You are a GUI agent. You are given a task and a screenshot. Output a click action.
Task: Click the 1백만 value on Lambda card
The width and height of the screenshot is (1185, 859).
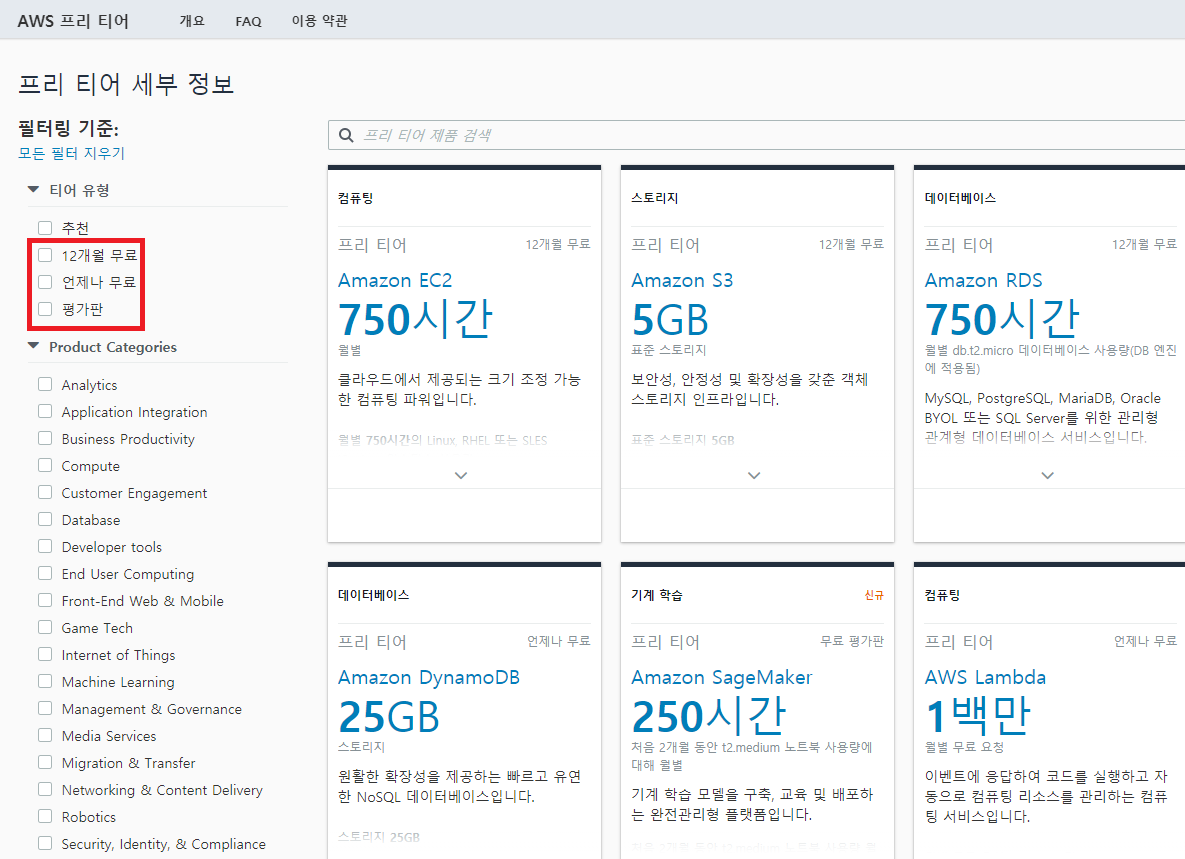(x=978, y=715)
